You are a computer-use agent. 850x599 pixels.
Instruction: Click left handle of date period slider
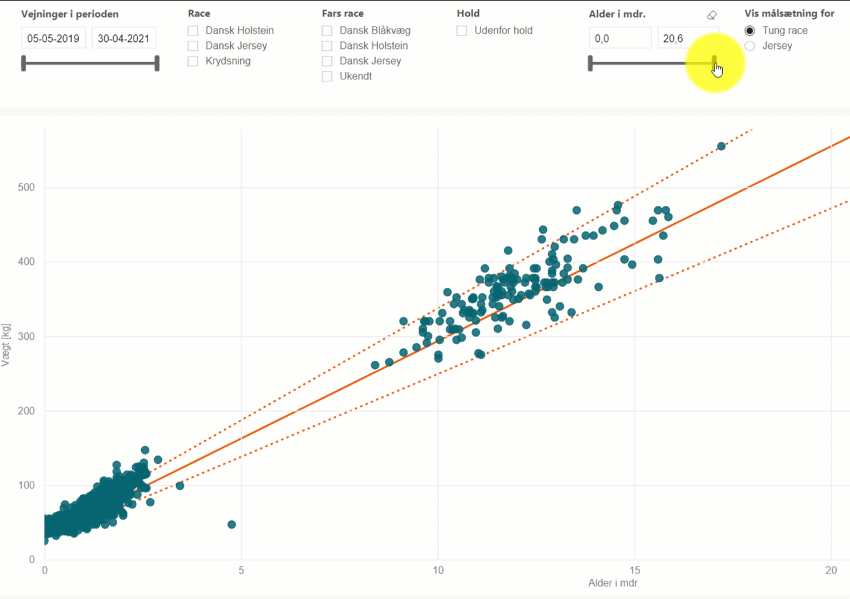[x=23, y=64]
